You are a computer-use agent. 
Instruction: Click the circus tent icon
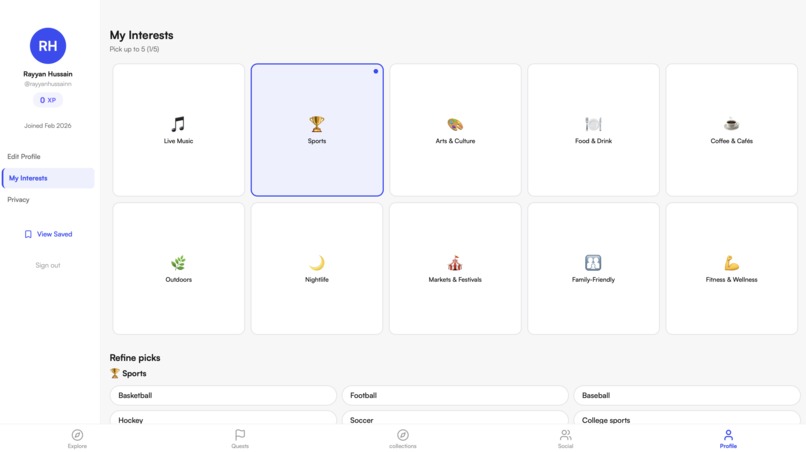(x=455, y=263)
